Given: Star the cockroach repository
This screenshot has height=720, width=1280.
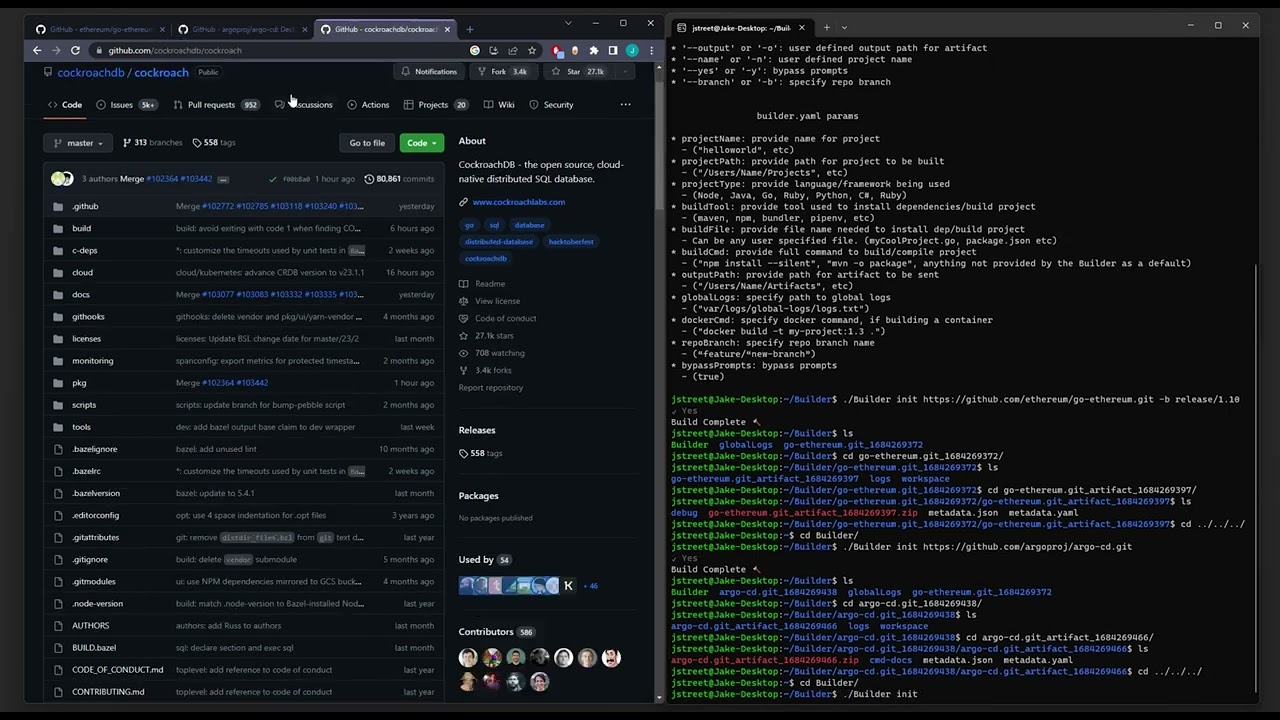Looking at the screenshot, I should (x=580, y=71).
